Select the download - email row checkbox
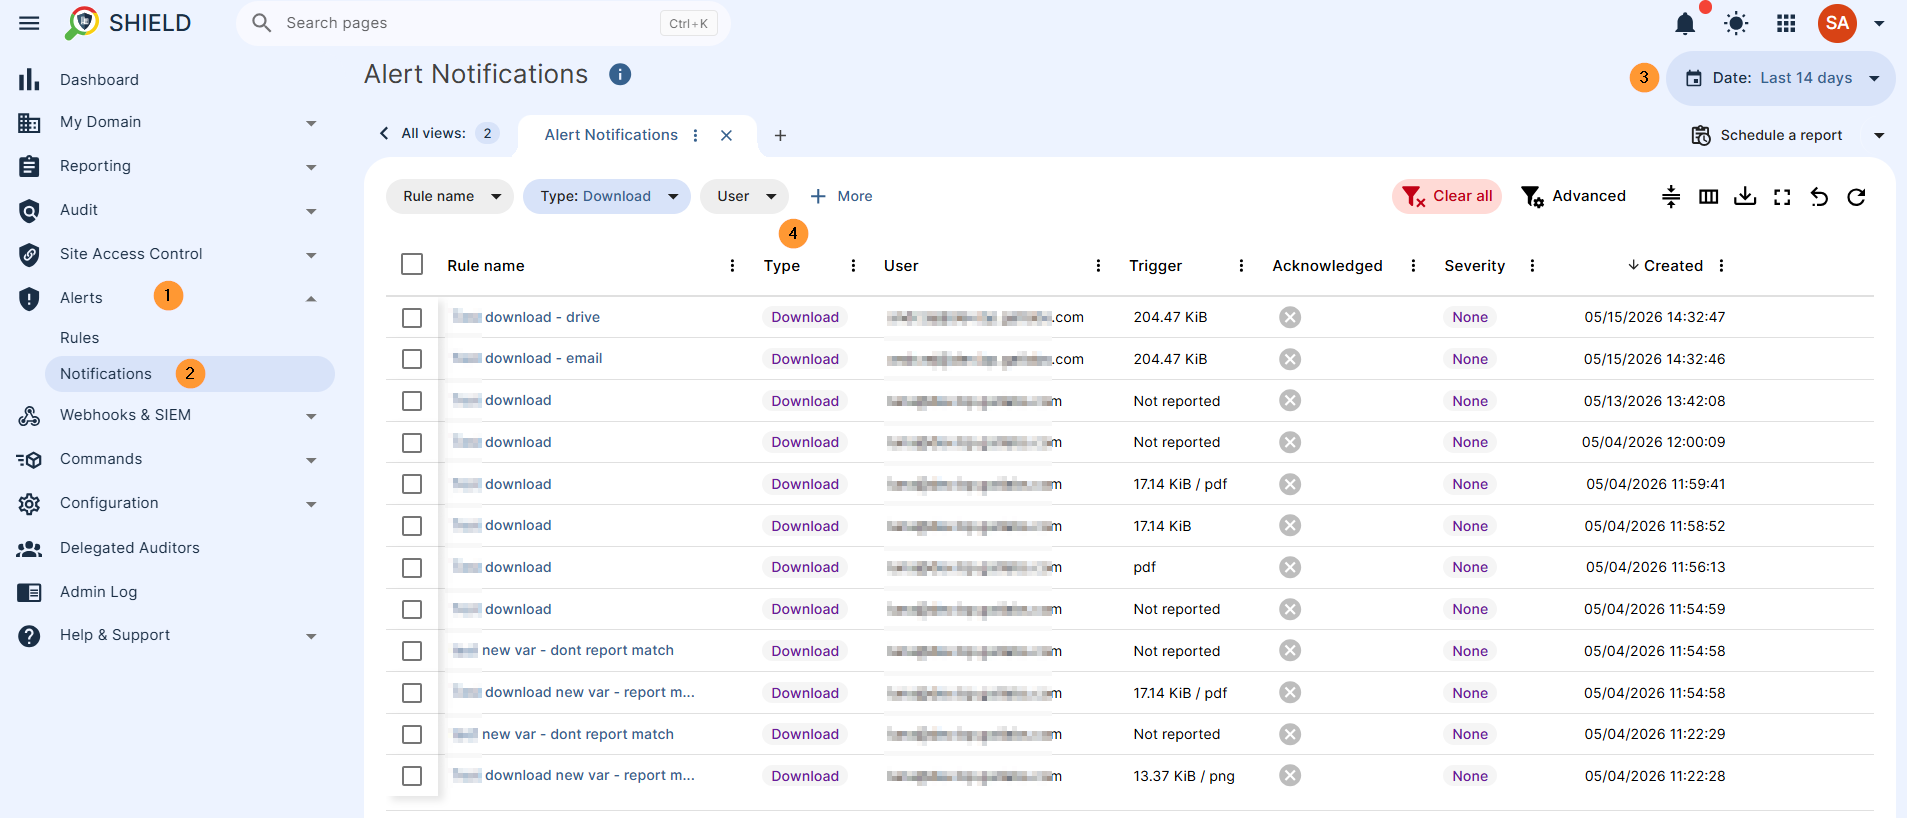 (412, 359)
